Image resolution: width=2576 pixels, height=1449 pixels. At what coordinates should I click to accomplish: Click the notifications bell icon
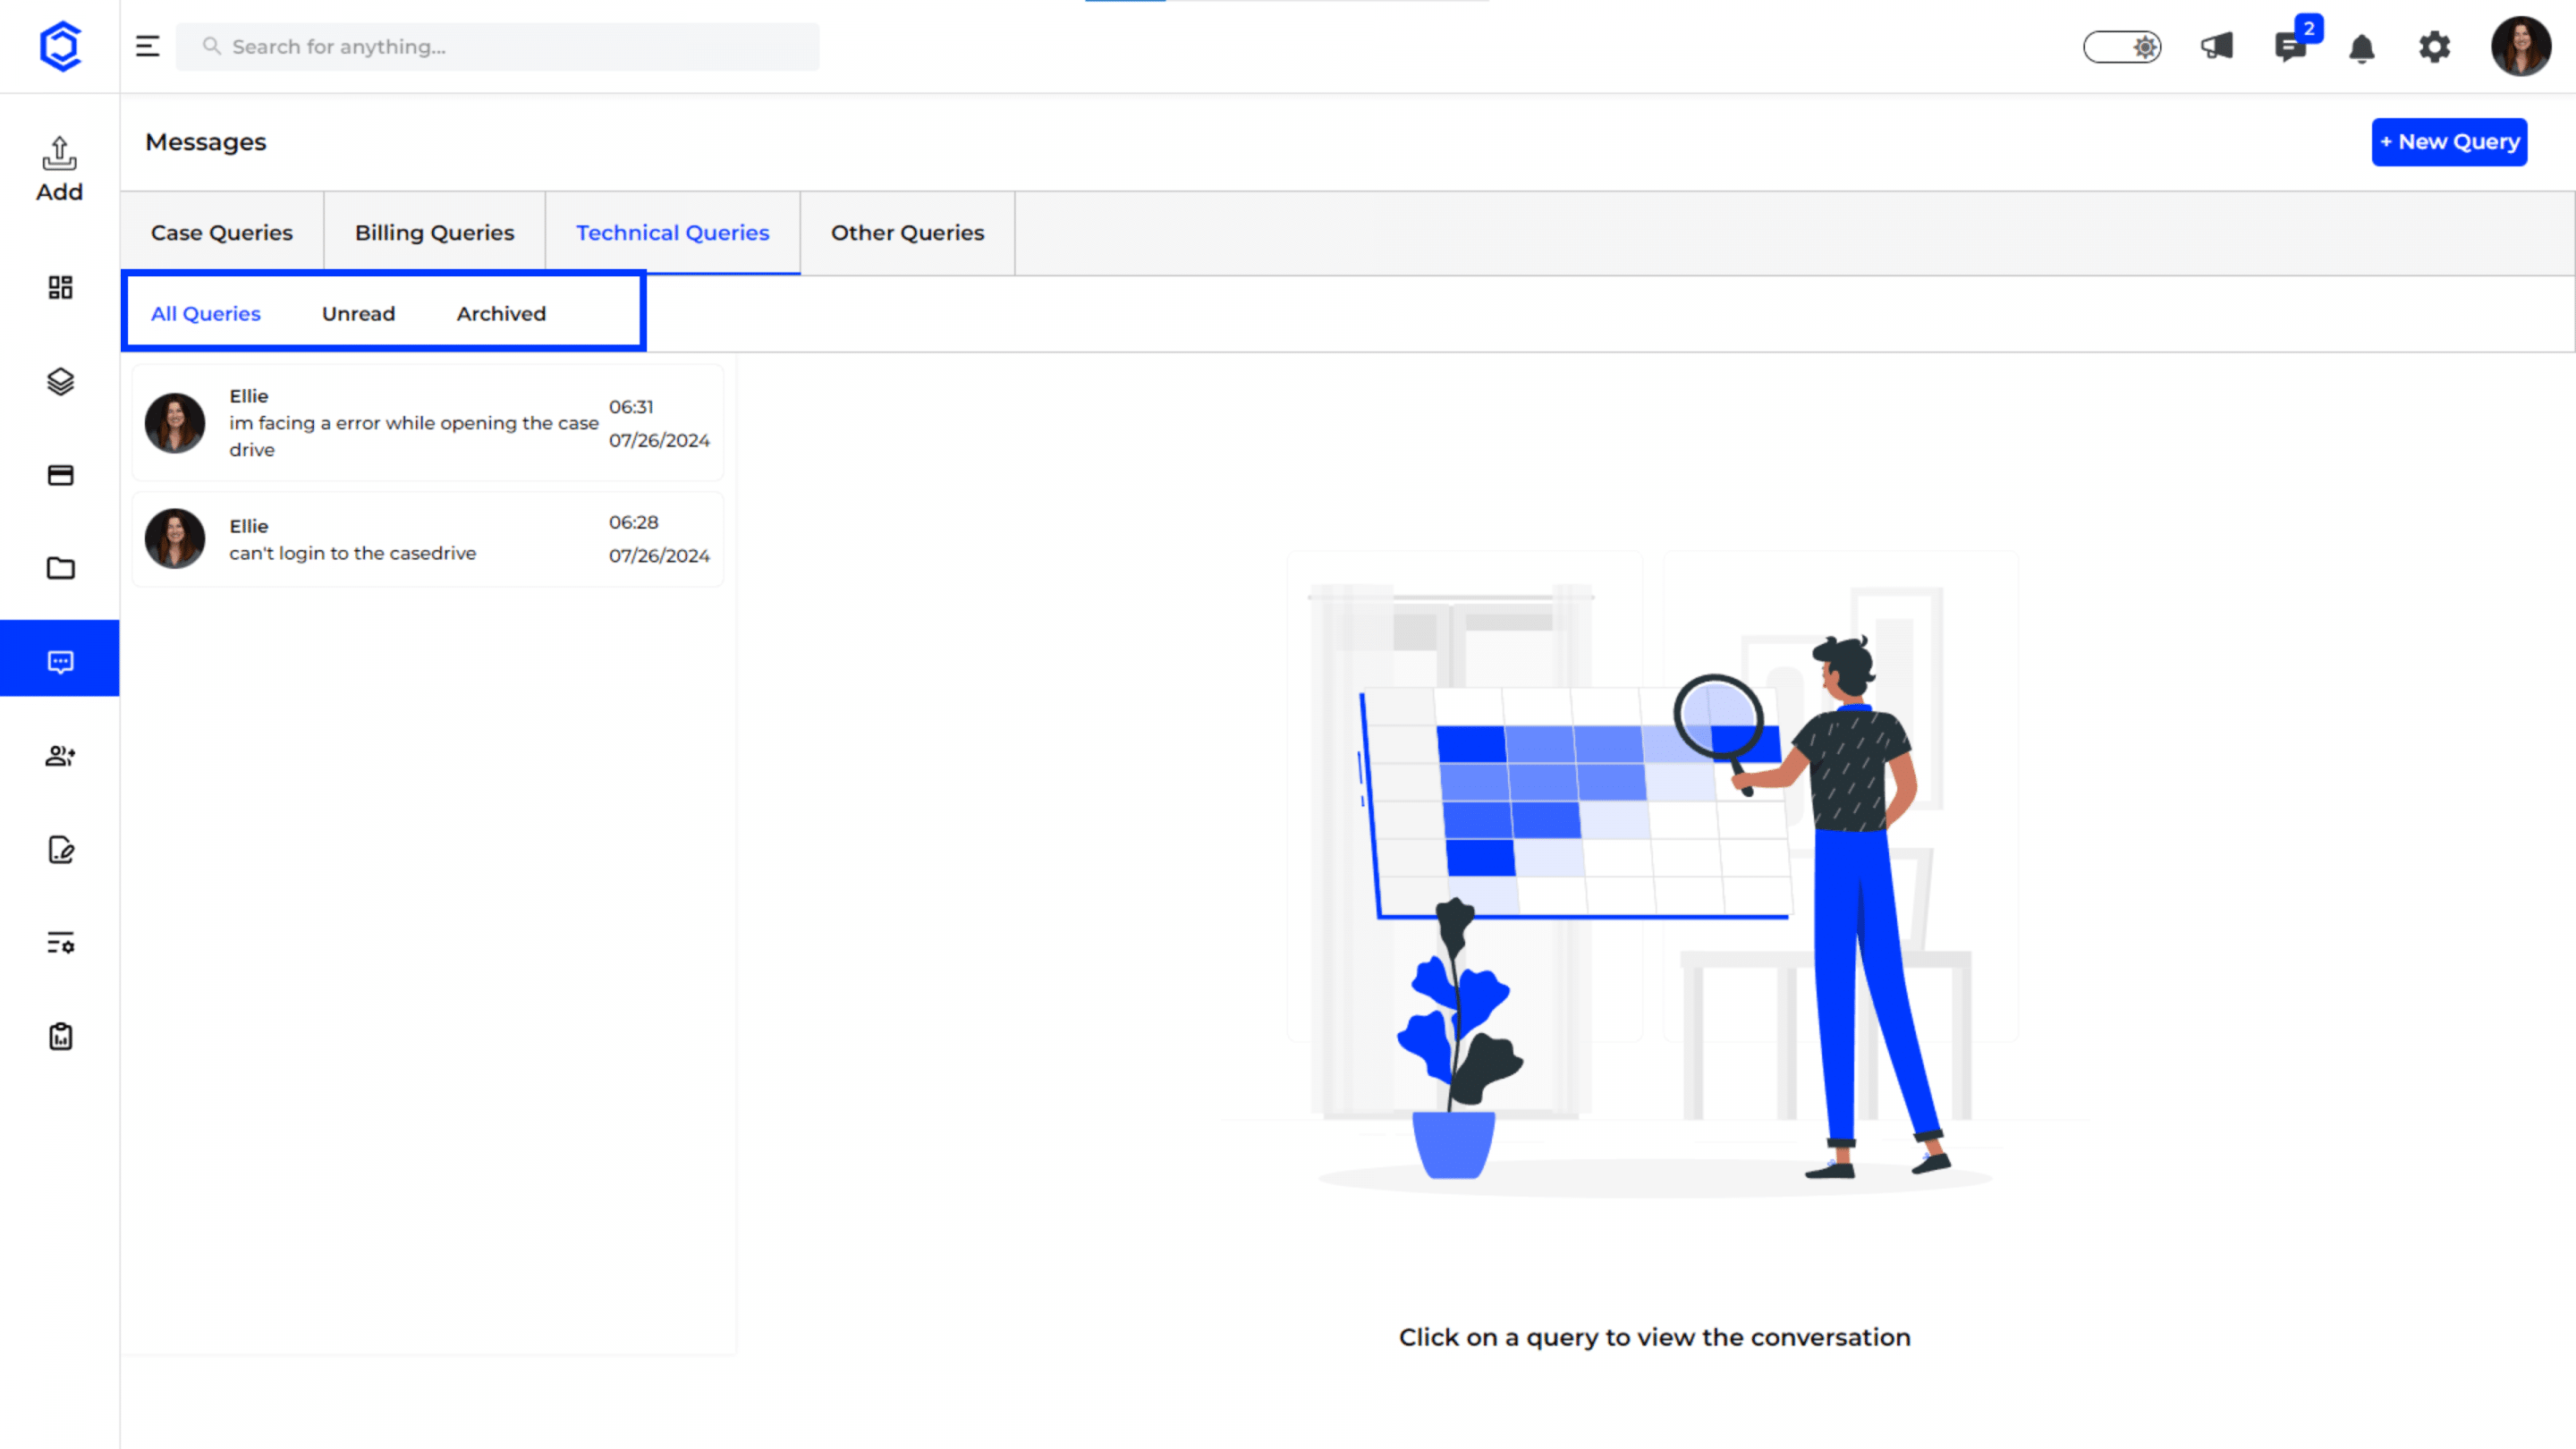[x=2361, y=48]
